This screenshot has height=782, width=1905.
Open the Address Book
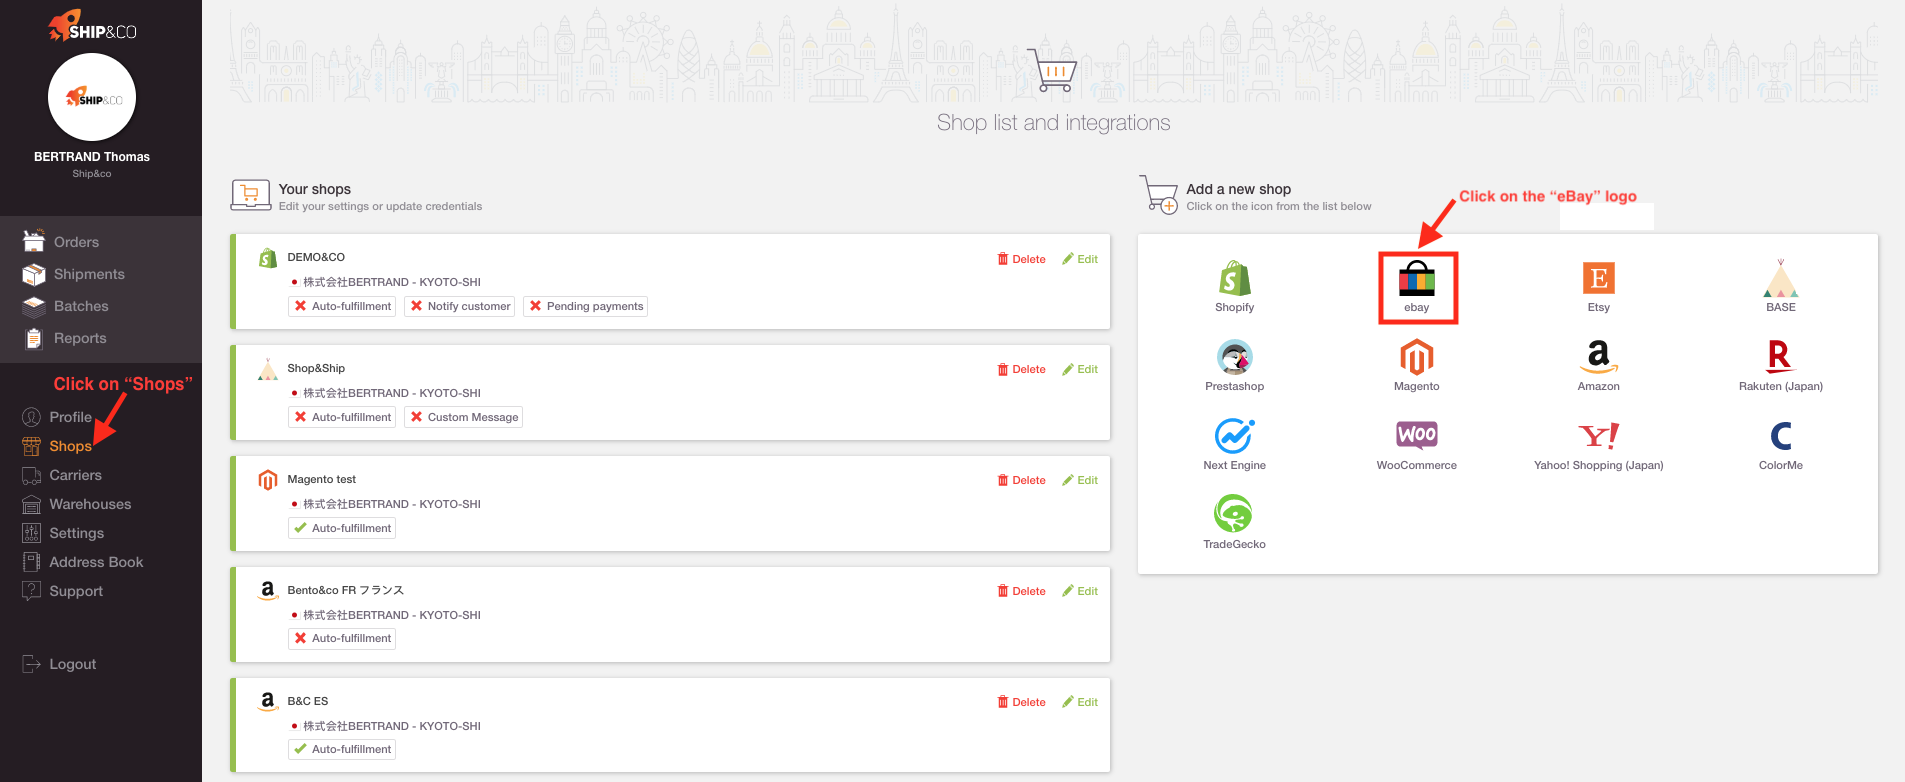pos(96,562)
